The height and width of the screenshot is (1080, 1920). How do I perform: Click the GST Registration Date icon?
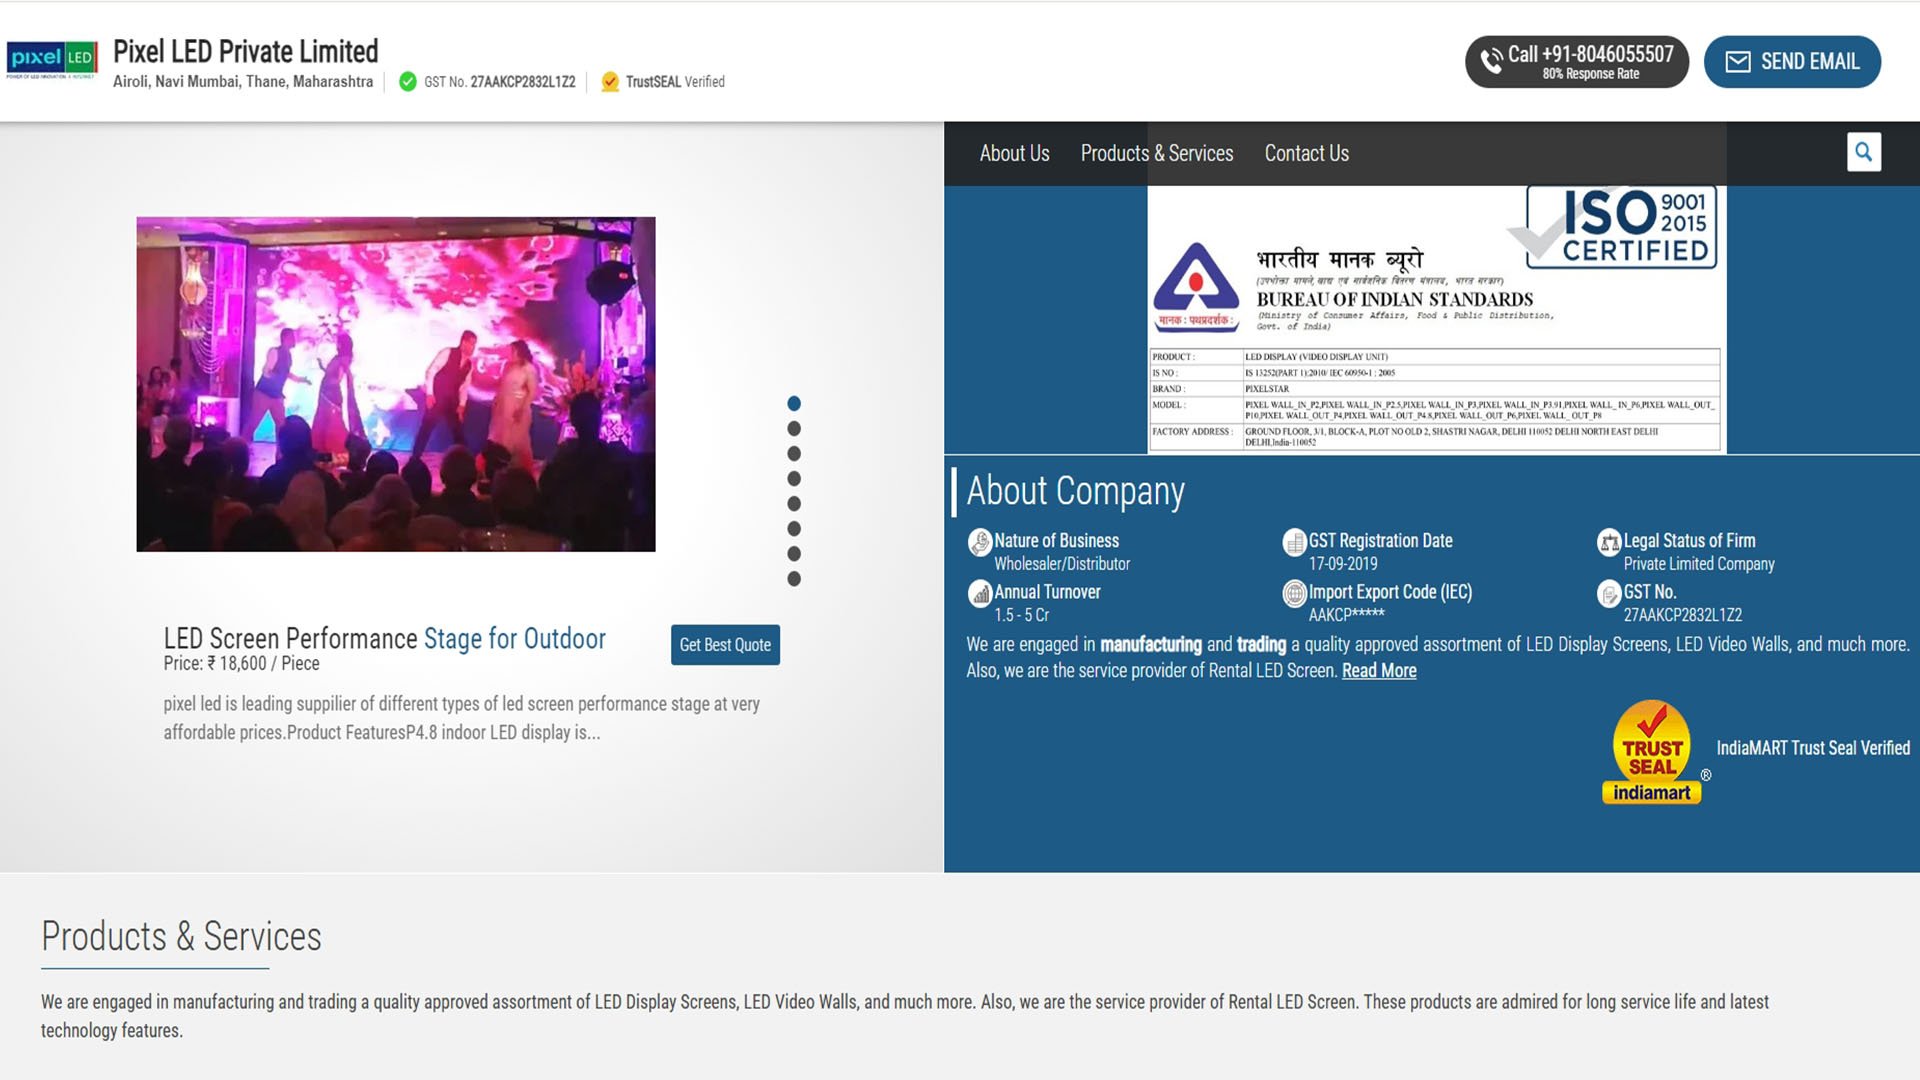pyautogui.click(x=1295, y=542)
